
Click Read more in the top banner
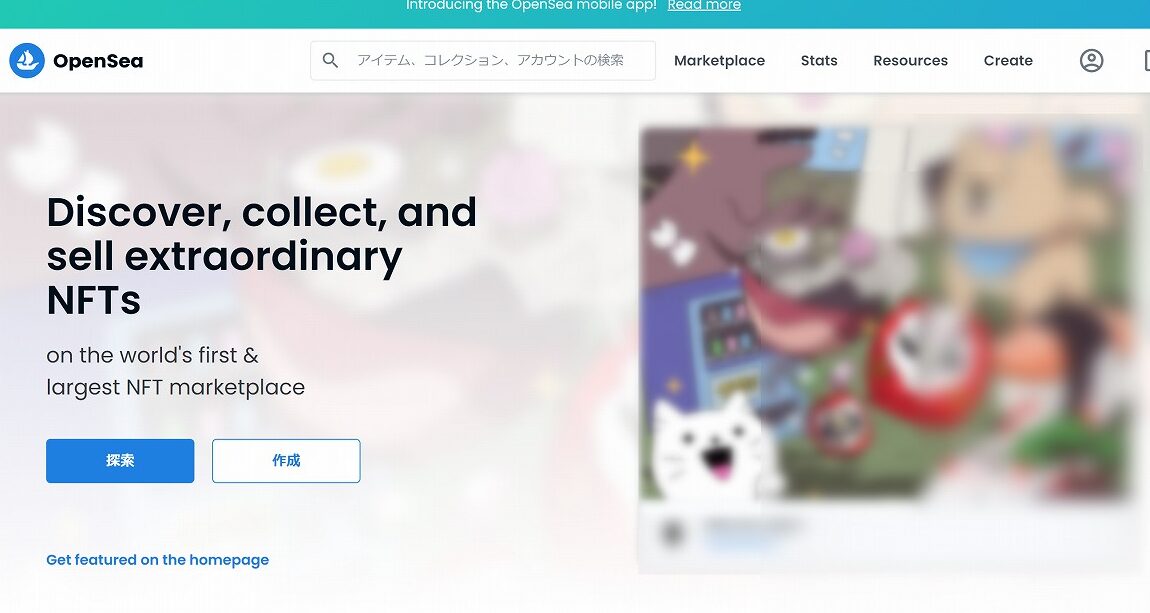[704, 5]
